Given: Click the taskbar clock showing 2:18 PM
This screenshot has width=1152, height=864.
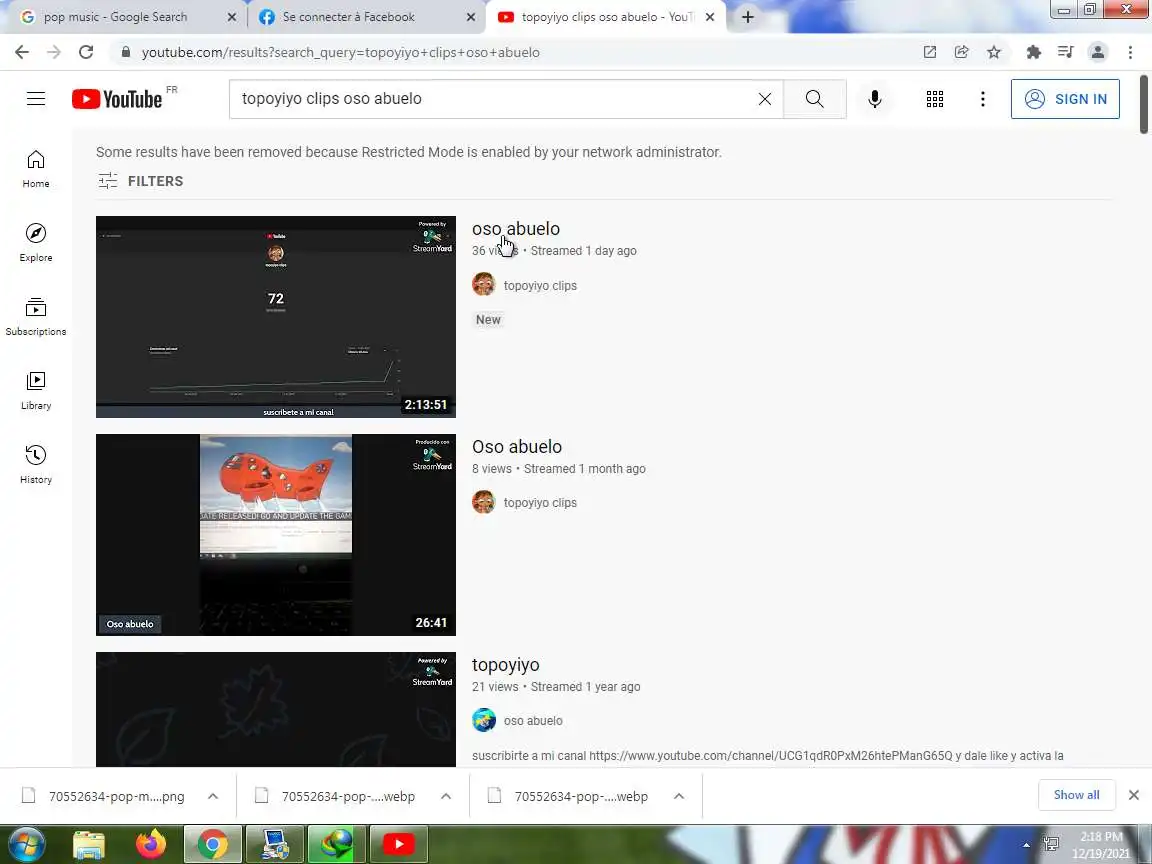Looking at the screenshot, I should point(1101,844).
